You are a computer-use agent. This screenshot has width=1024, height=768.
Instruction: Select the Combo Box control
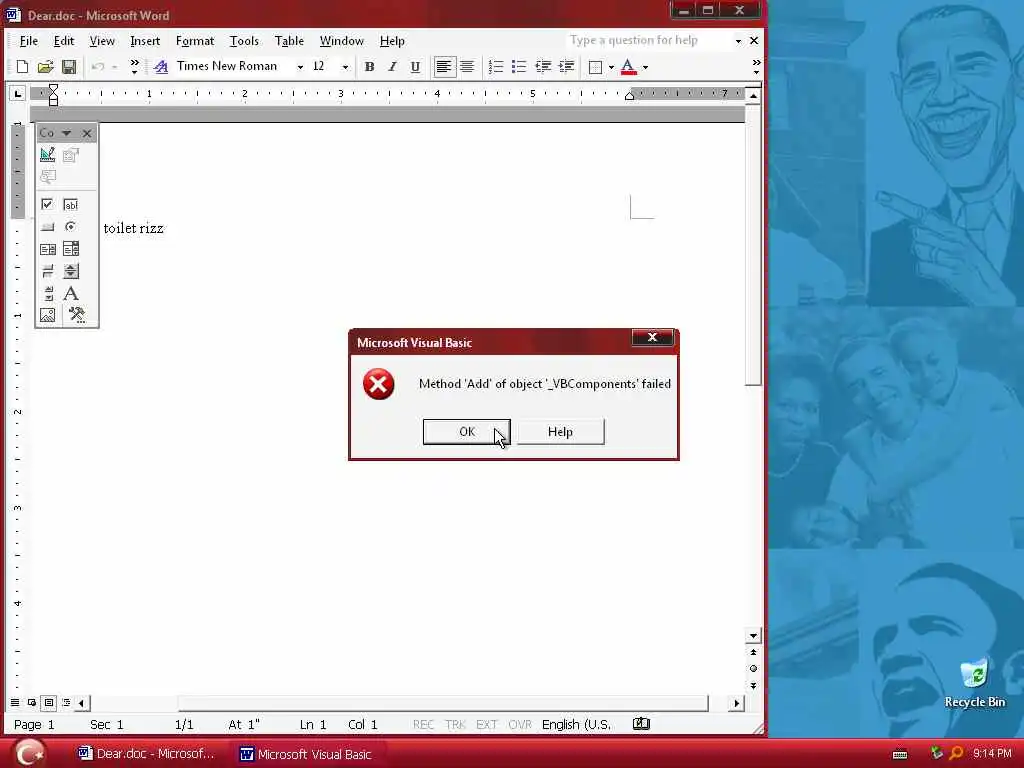point(71,249)
